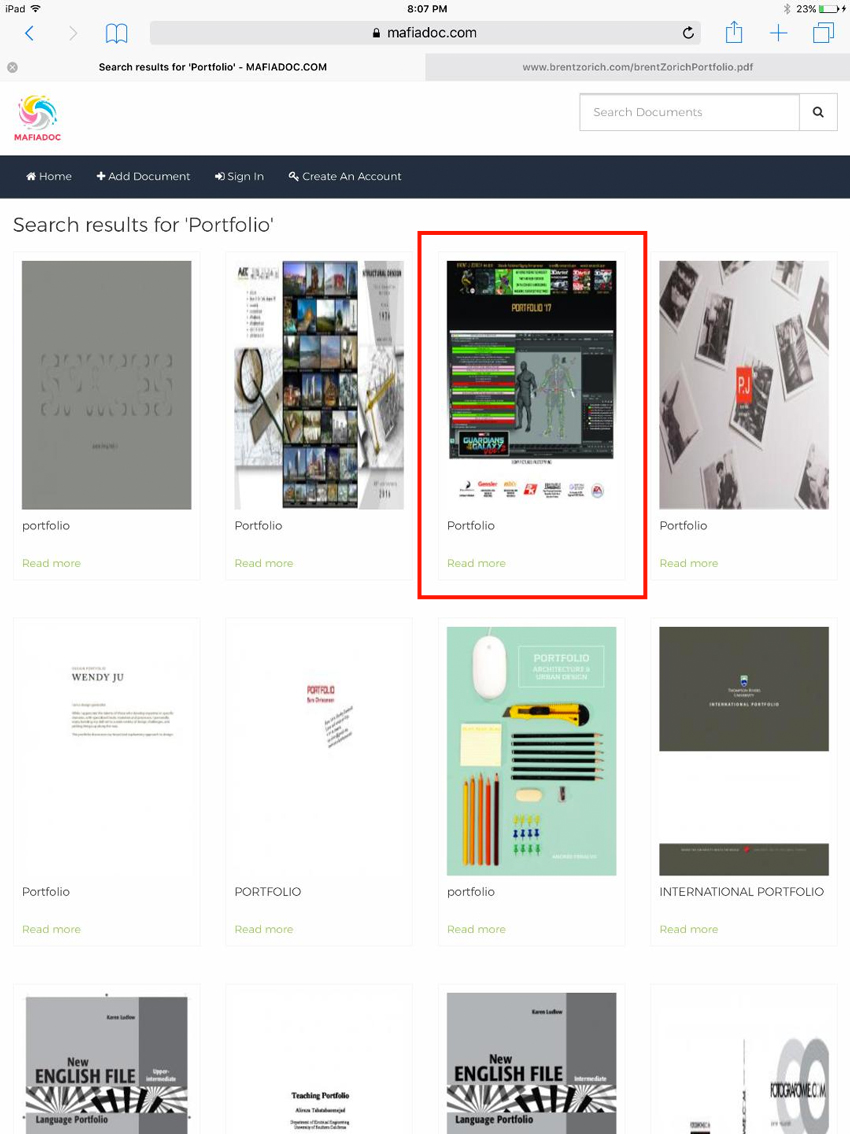Click the Portfolio title under Wendy Ju cover

pos(46,892)
